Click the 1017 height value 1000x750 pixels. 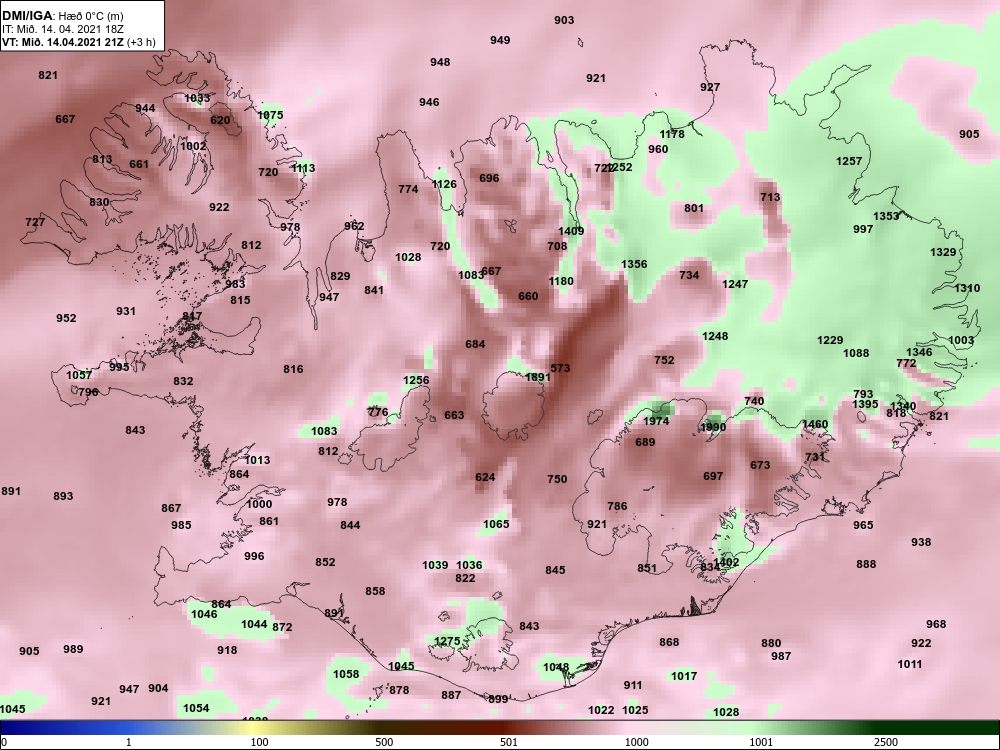click(x=684, y=676)
